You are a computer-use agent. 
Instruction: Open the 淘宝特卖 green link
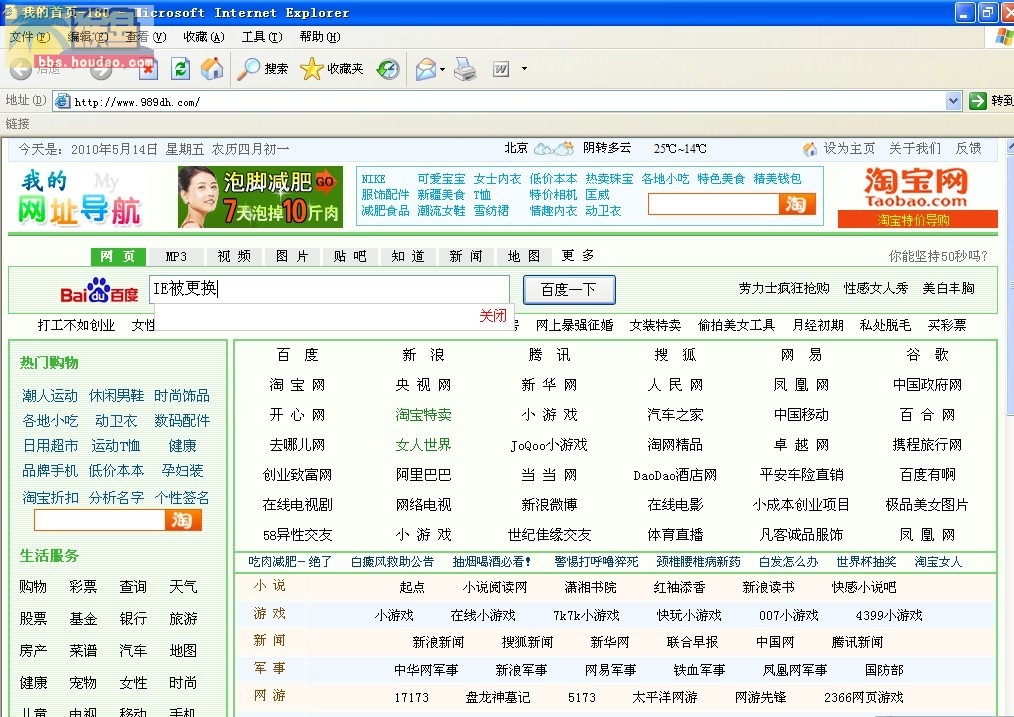[423, 414]
